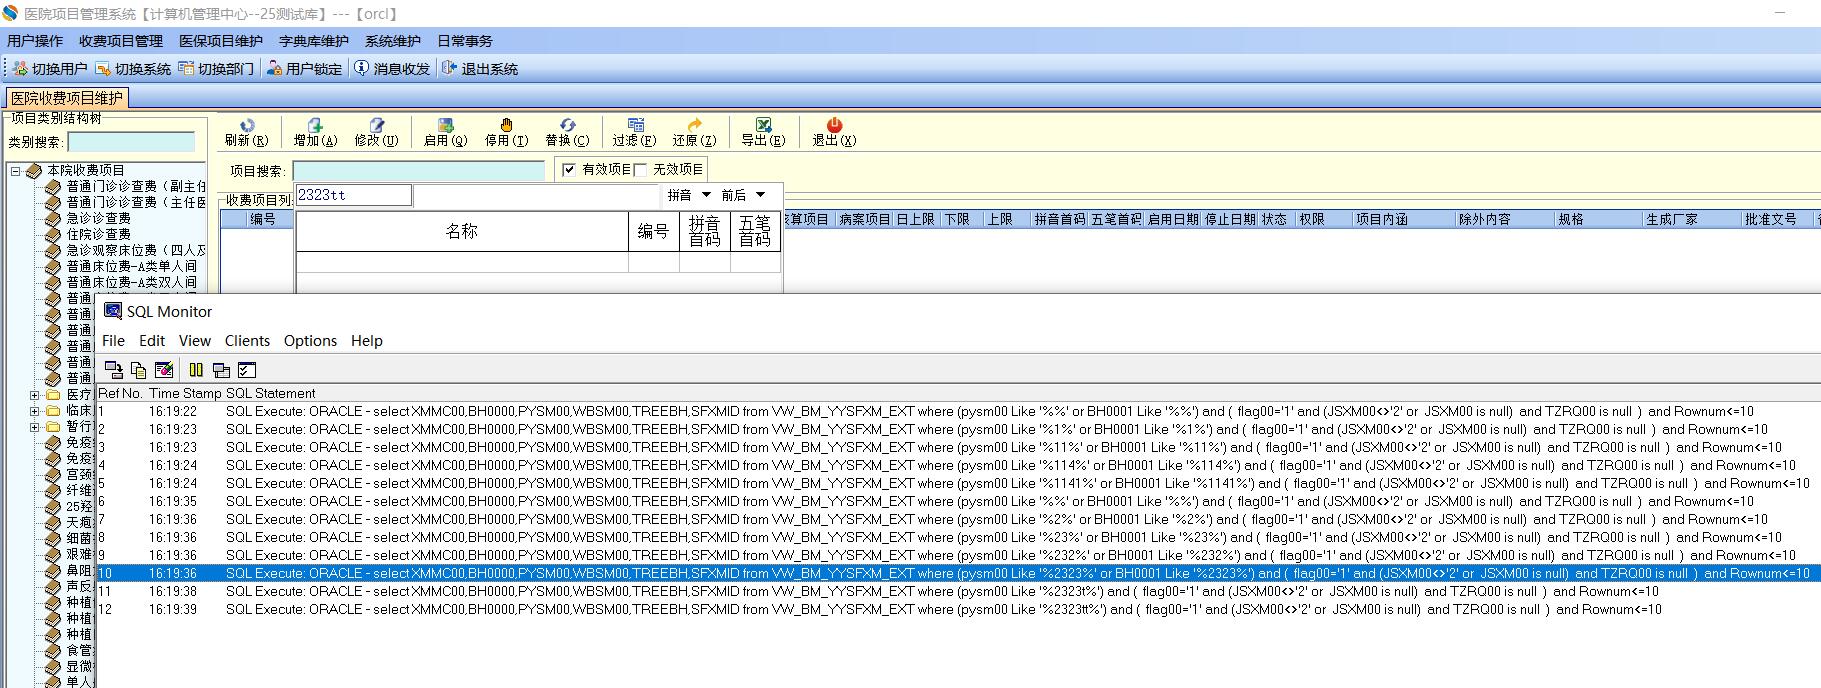The width and height of the screenshot is (1821, 688).
Task: Click the 停用(T) disable hand icon
Action: pos(506,125)
